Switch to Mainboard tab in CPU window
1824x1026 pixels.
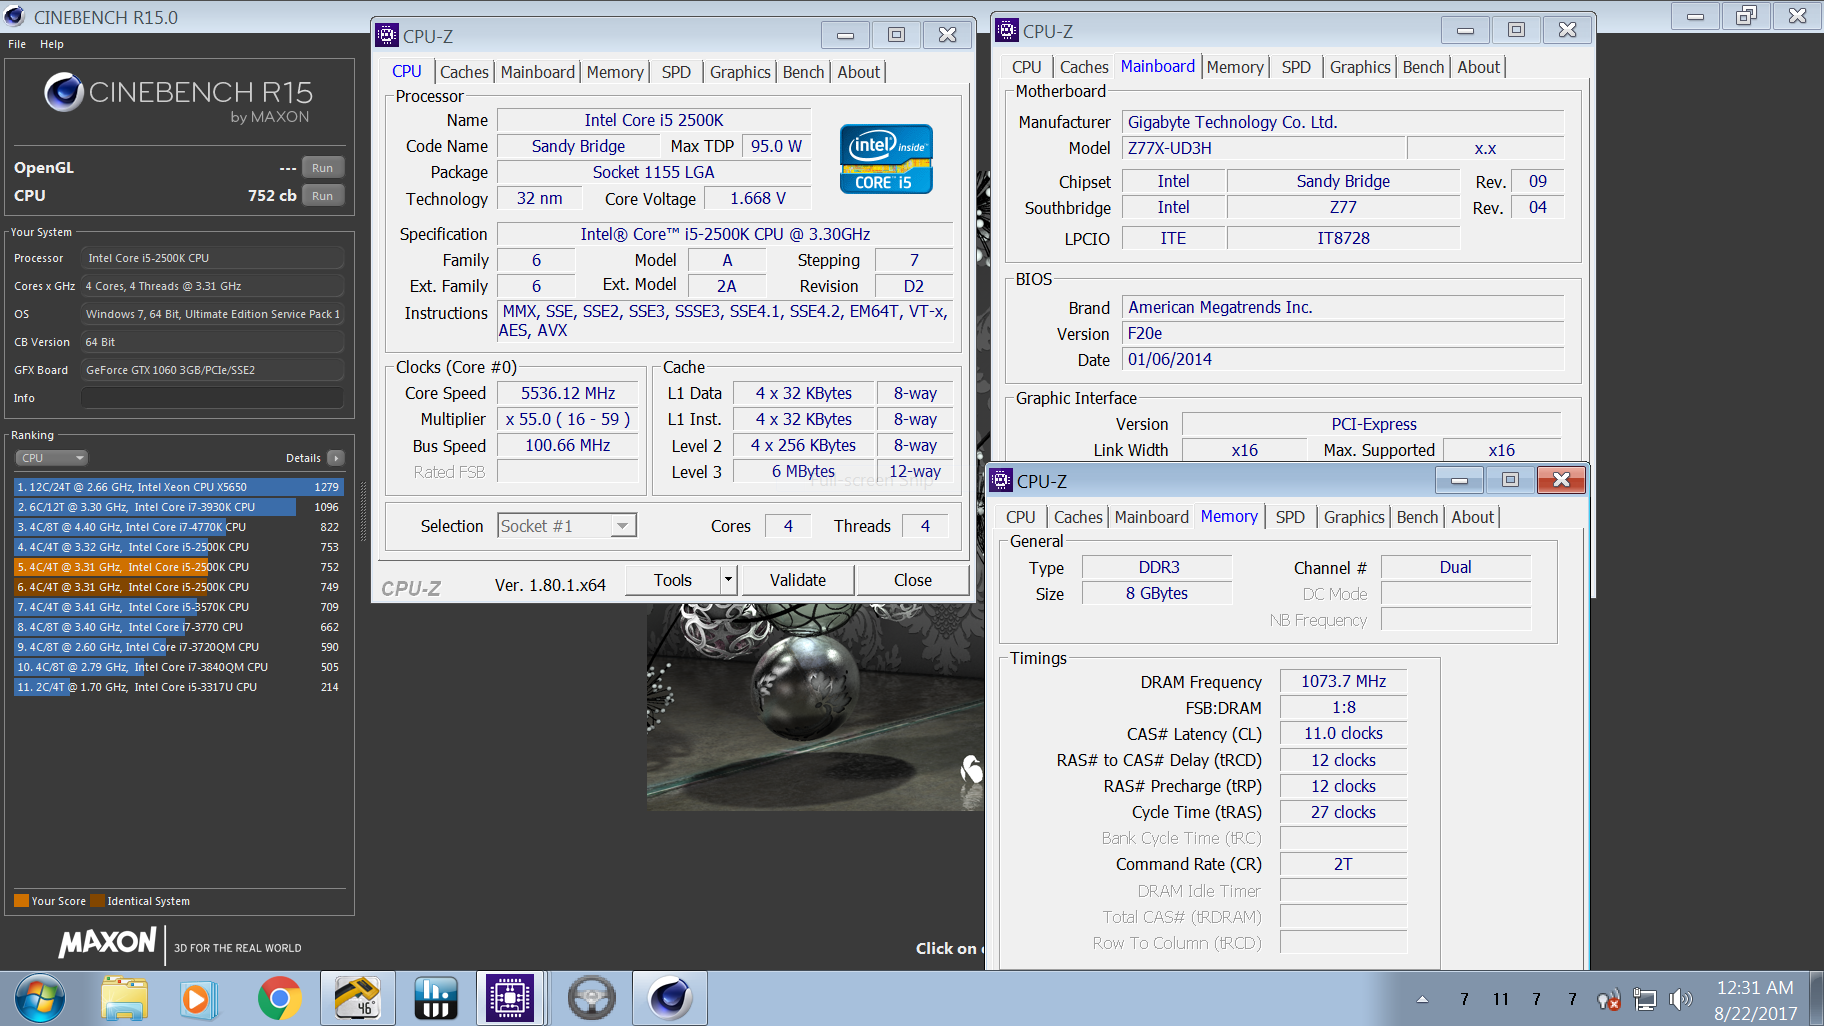(538, 72)
